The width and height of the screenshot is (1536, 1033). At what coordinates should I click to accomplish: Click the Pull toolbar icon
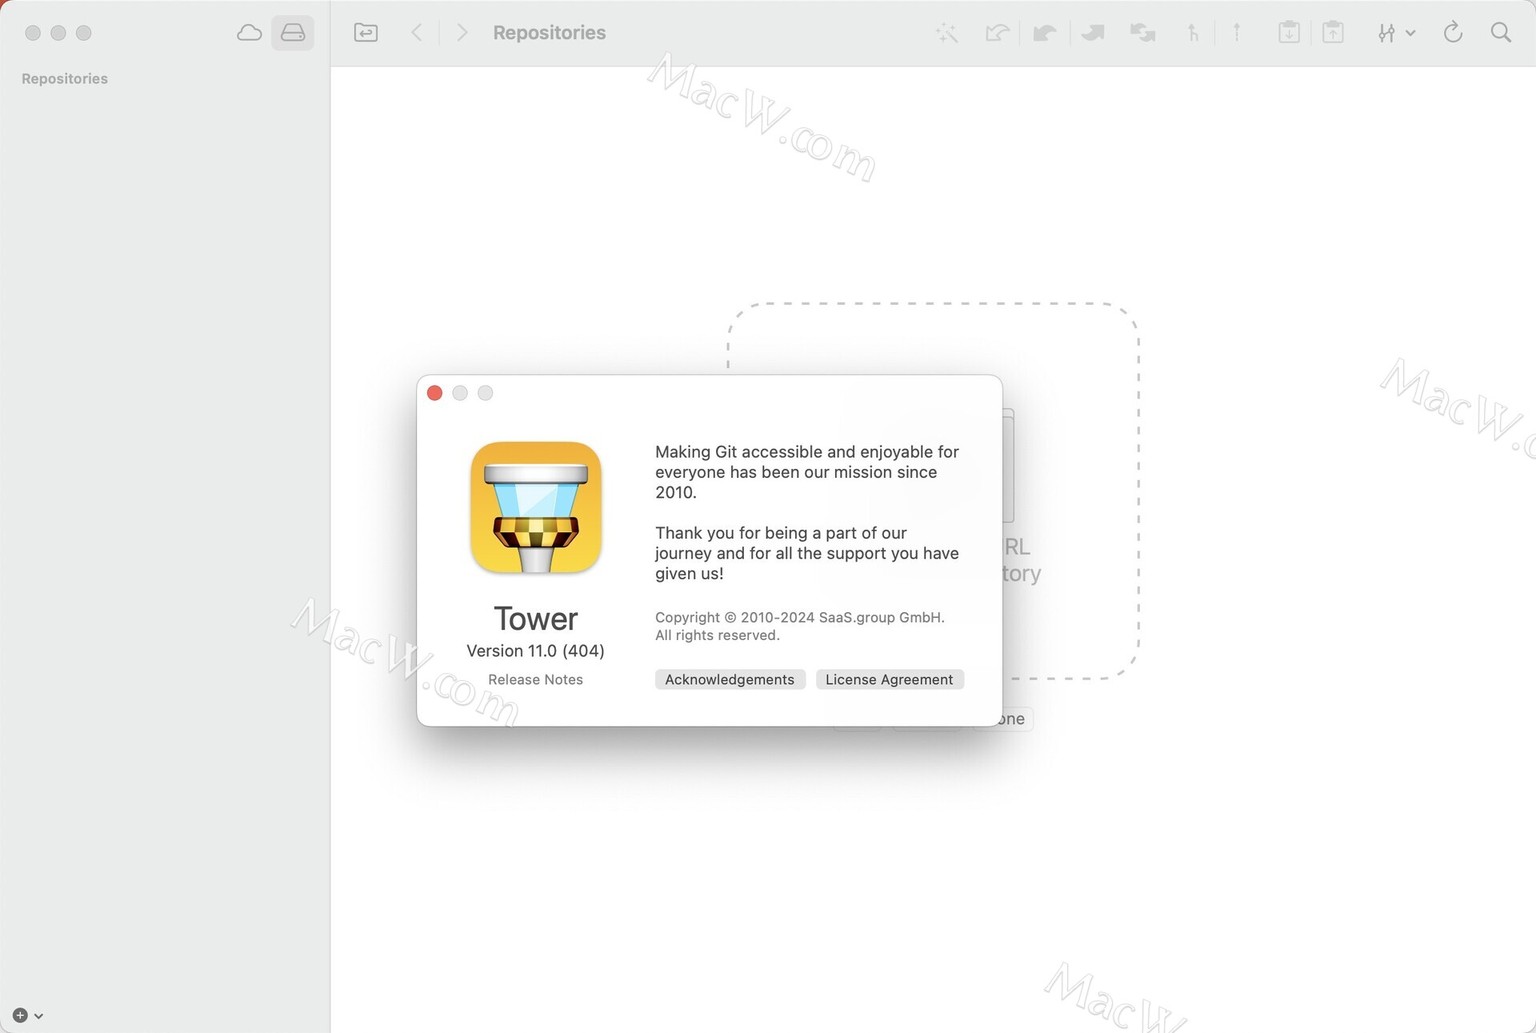1044,33
